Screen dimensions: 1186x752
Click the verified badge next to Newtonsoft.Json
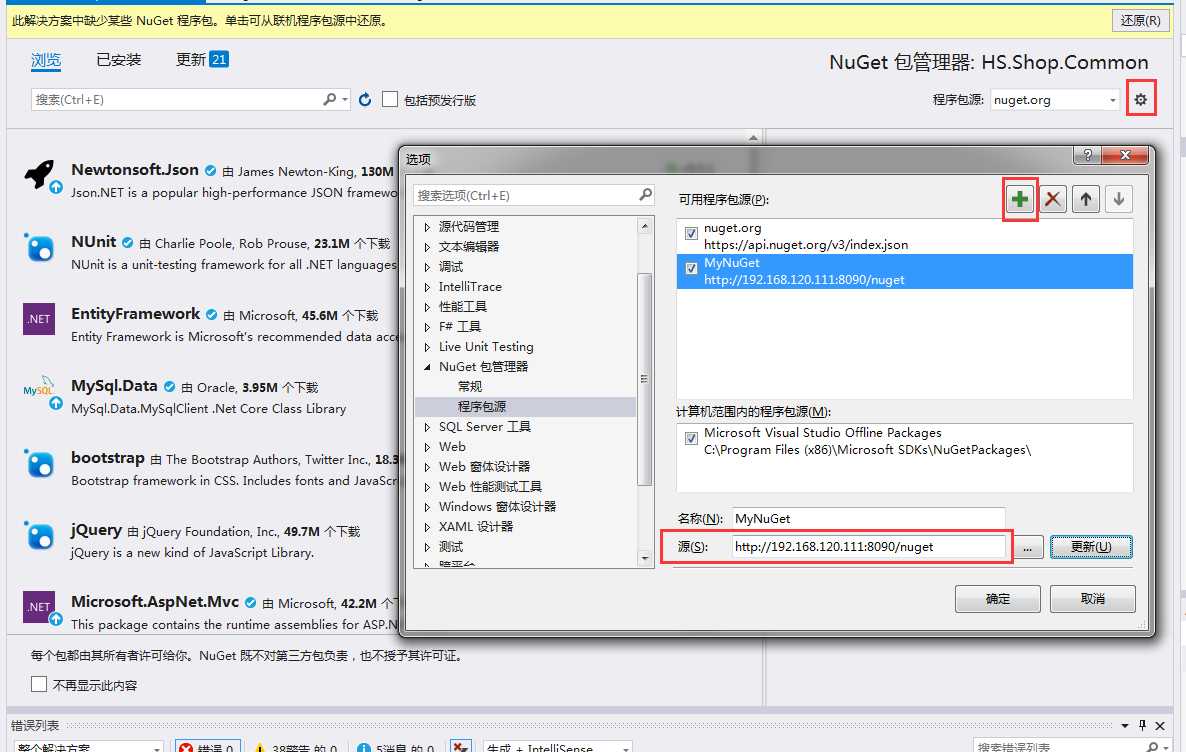211,171
